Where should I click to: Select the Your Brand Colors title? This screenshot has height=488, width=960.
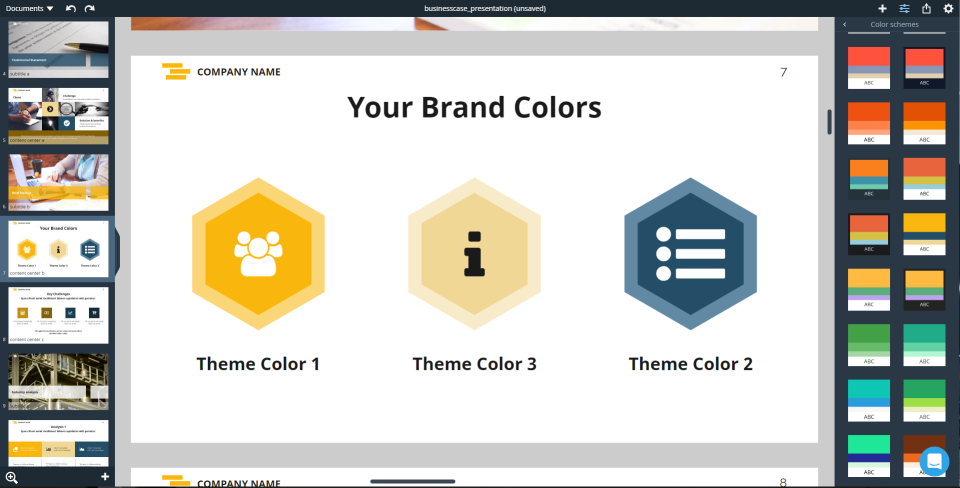click(474, 107)
